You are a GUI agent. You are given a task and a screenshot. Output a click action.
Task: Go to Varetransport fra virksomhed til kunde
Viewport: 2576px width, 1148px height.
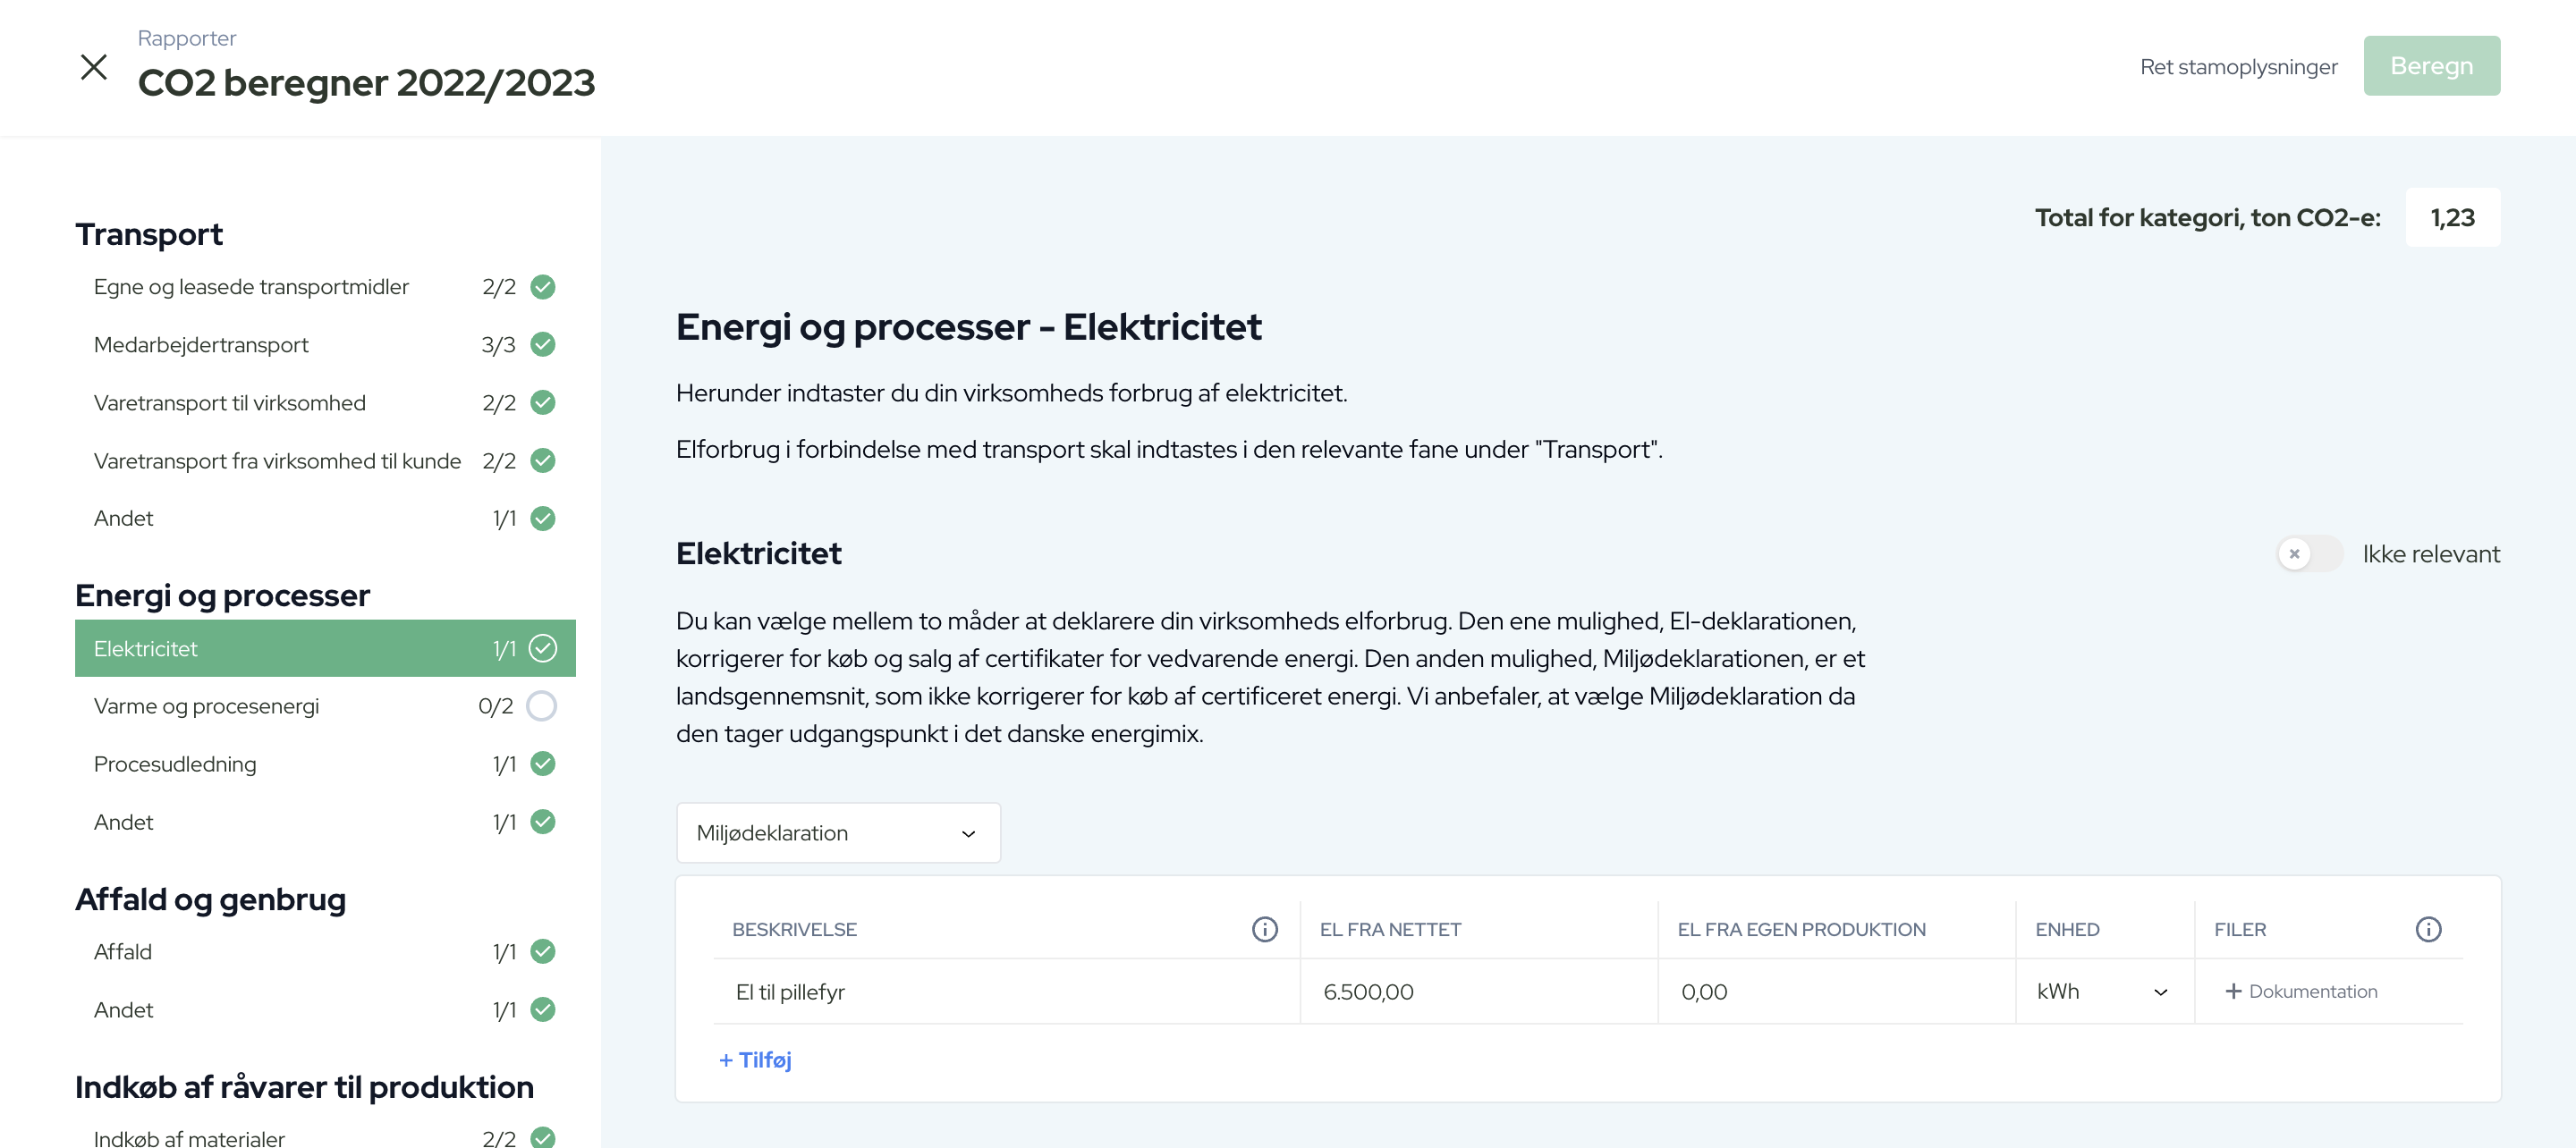pos(277,461)
